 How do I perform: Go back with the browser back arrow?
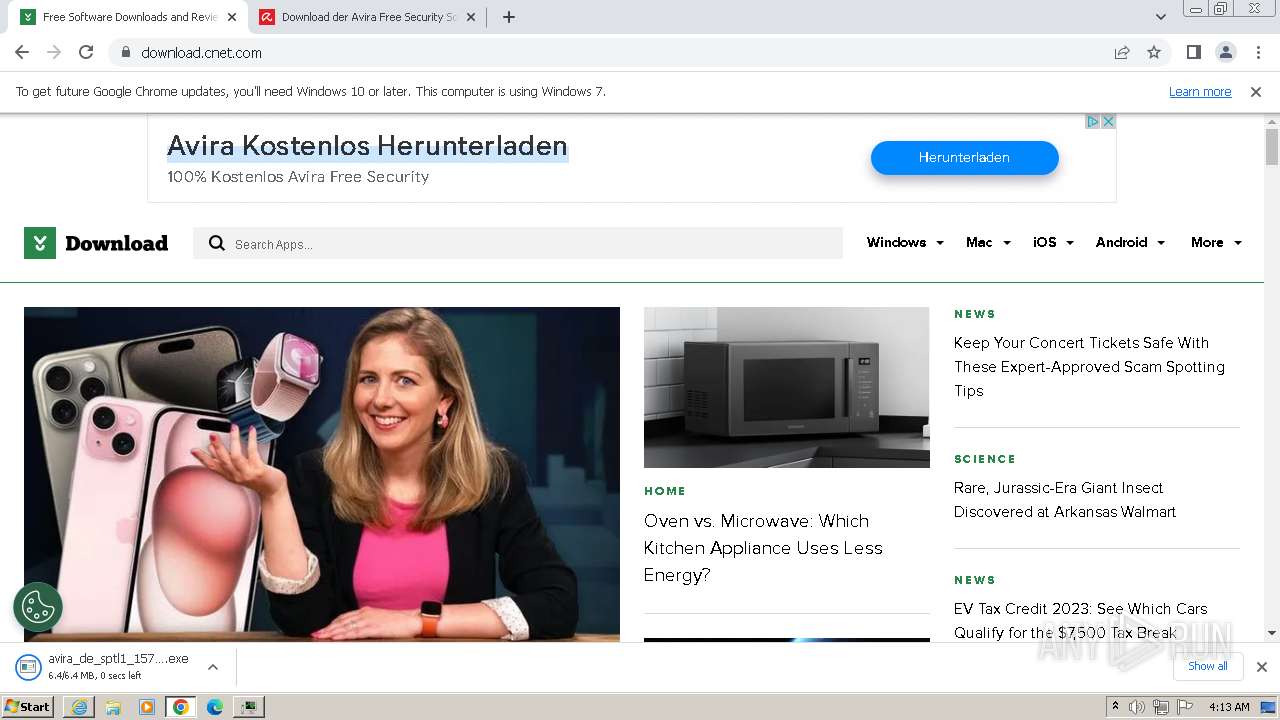22,52
